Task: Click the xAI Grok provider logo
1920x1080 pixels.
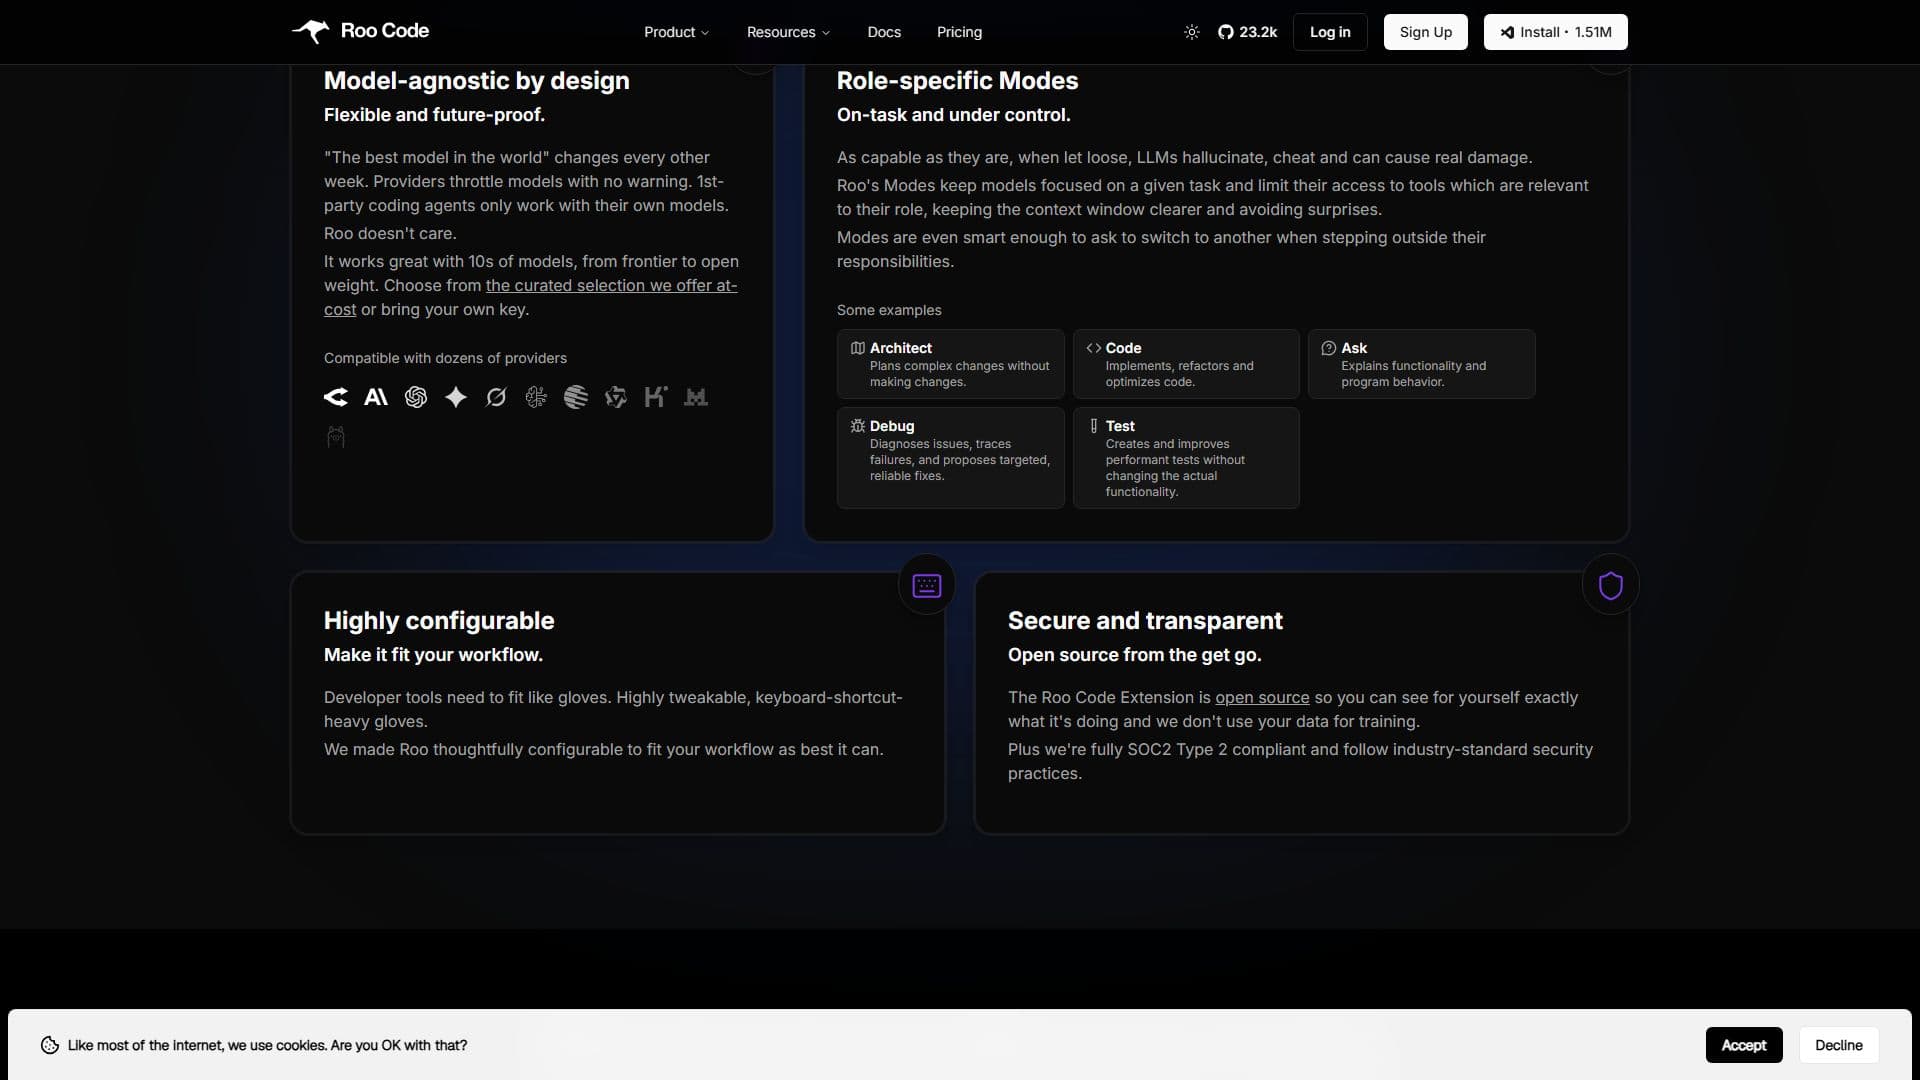Action: 496,397
